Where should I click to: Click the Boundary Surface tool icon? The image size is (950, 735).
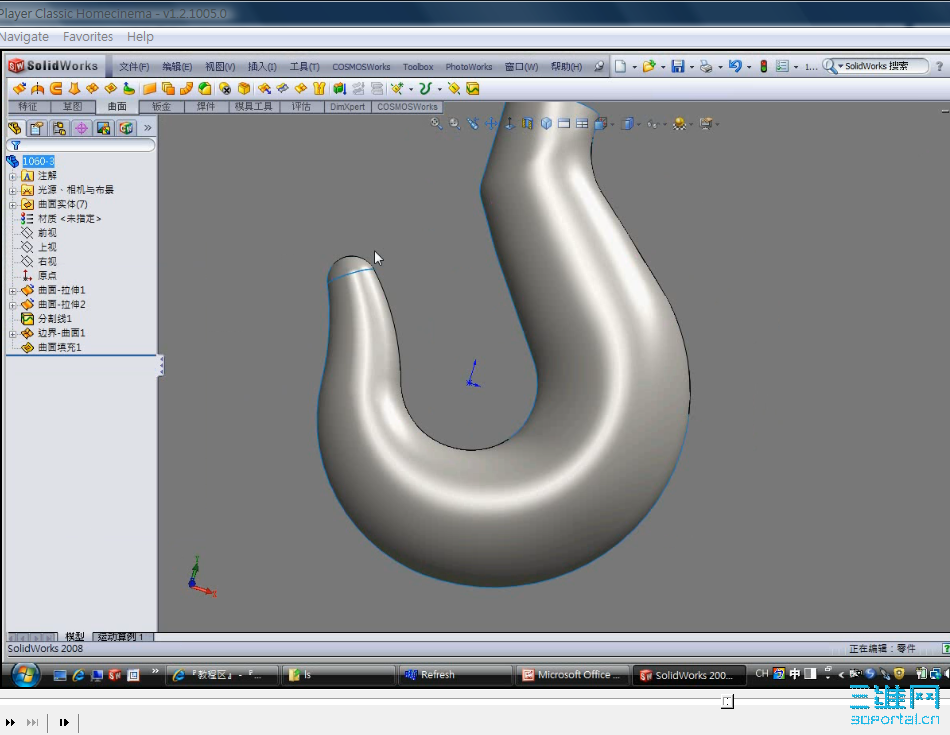point(92,88)
